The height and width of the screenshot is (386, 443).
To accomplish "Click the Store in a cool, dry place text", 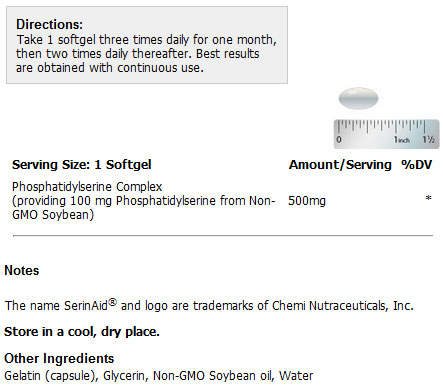I will [82, 332].
